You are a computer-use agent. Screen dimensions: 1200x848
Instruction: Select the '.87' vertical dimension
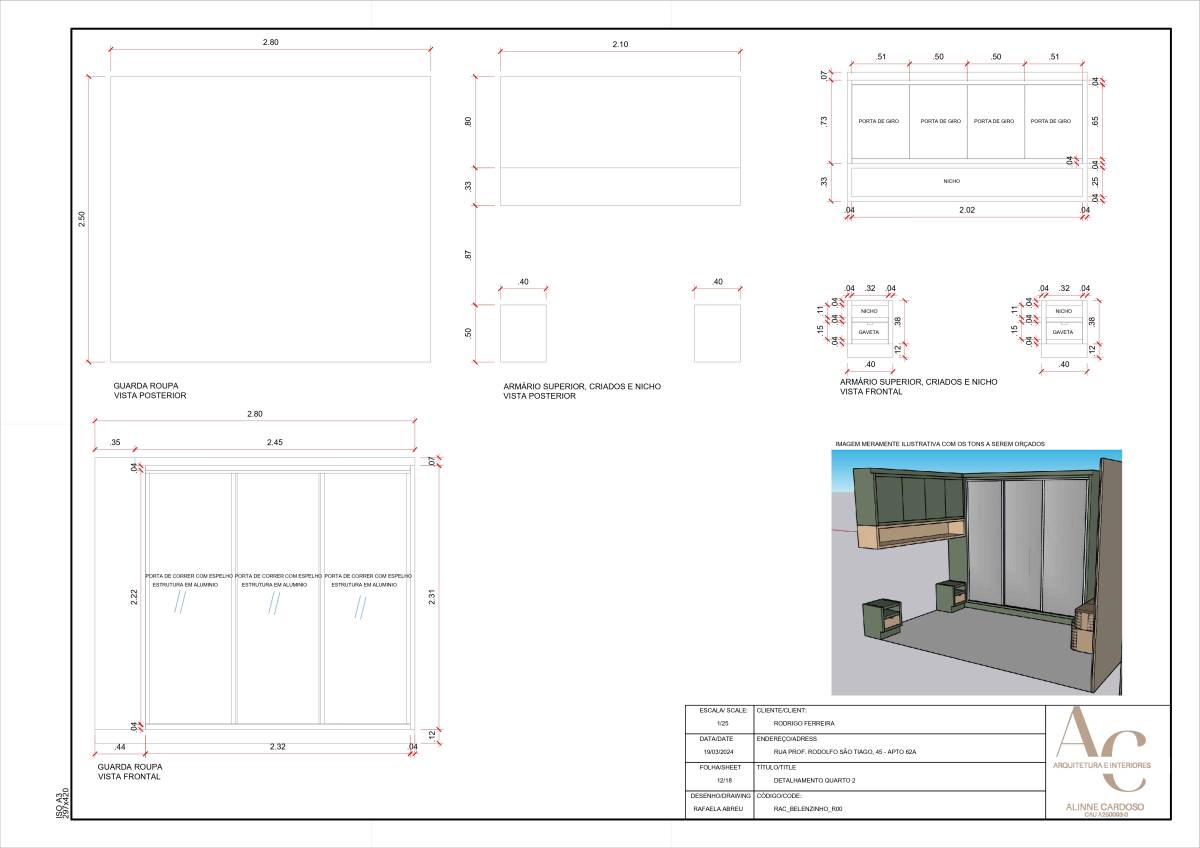468,255
